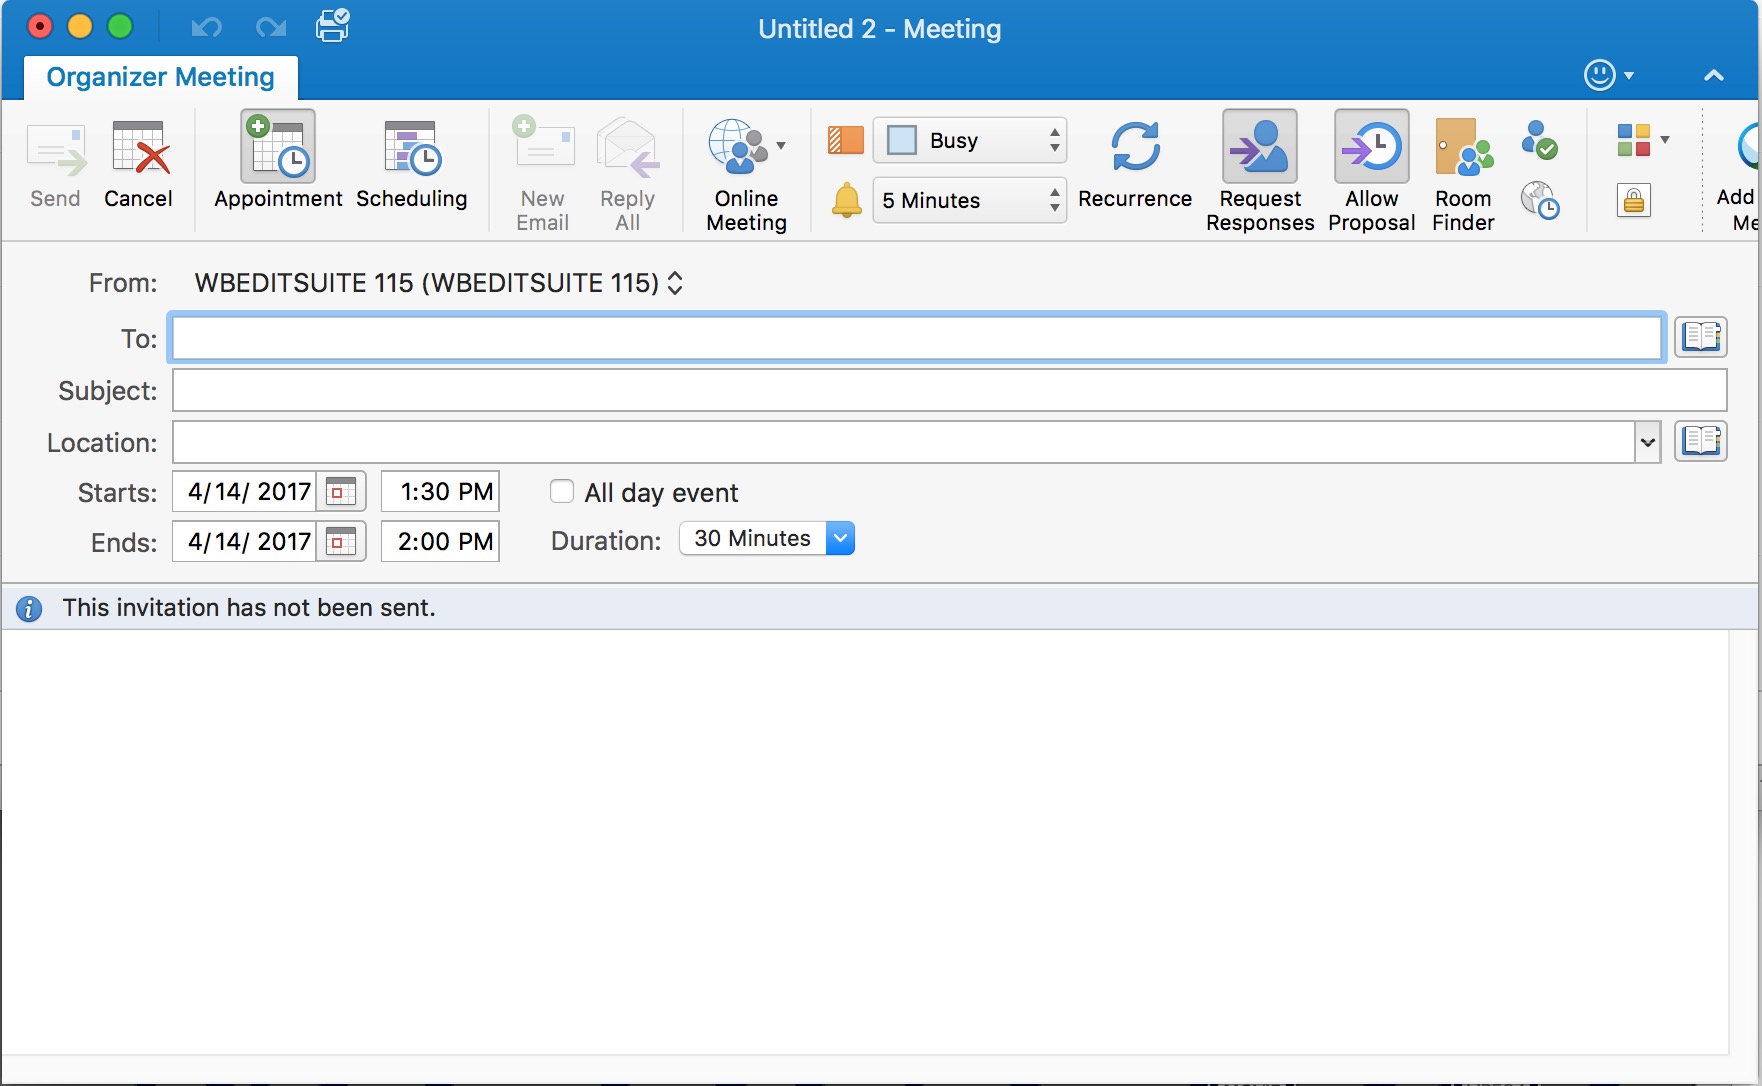Toggle Allow Proposal option

pyautogui.click(x=1371, y=149)
